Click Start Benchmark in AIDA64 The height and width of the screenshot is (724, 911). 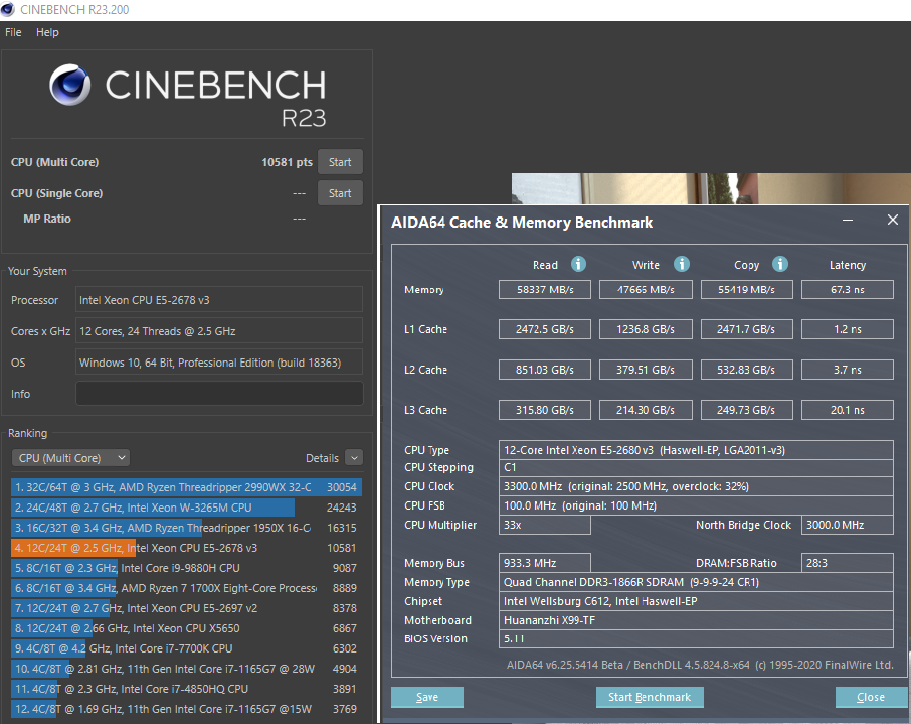coord(650,697)
